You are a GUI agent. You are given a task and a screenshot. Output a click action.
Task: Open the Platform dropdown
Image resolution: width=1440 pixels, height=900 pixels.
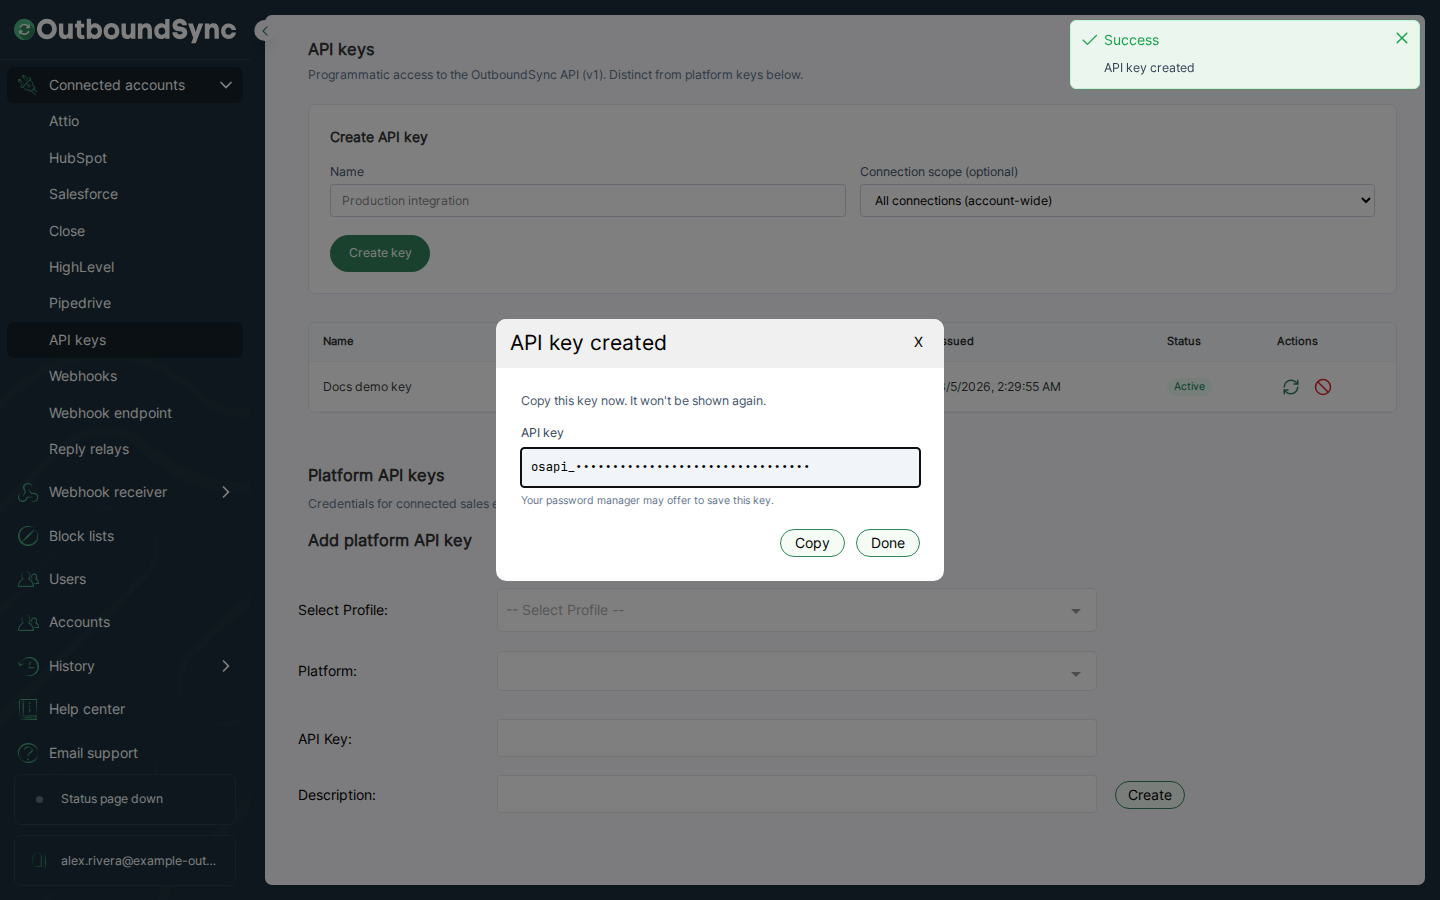pos(797,671)
